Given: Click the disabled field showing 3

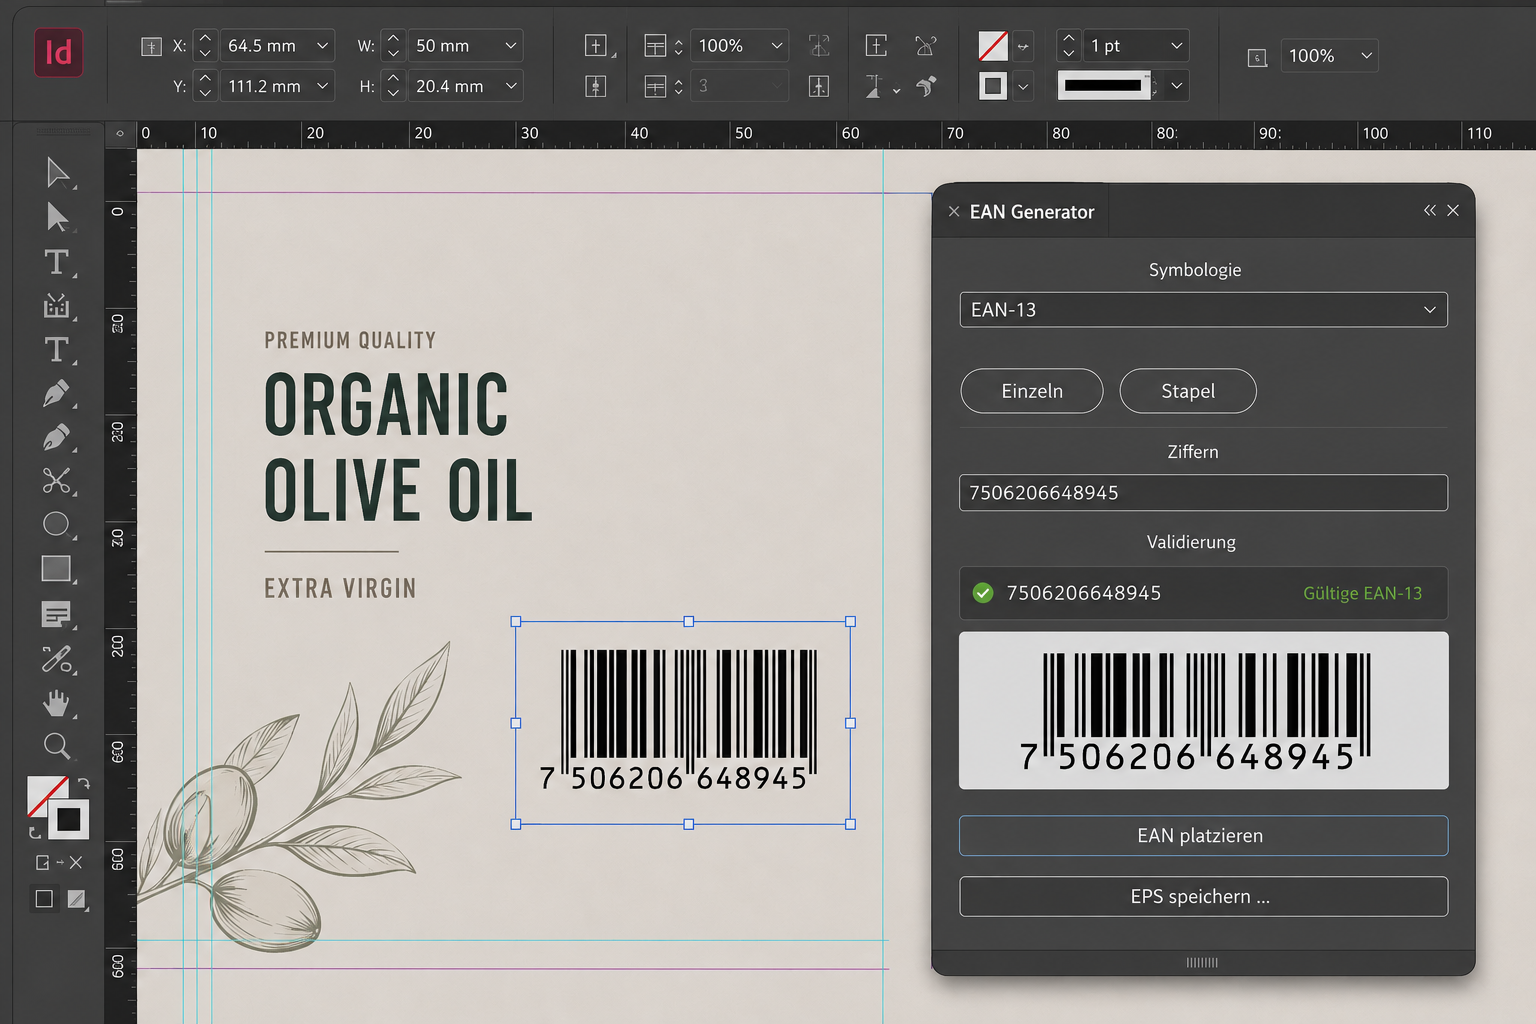Looking at the screenshot, I should pos(738,86).
